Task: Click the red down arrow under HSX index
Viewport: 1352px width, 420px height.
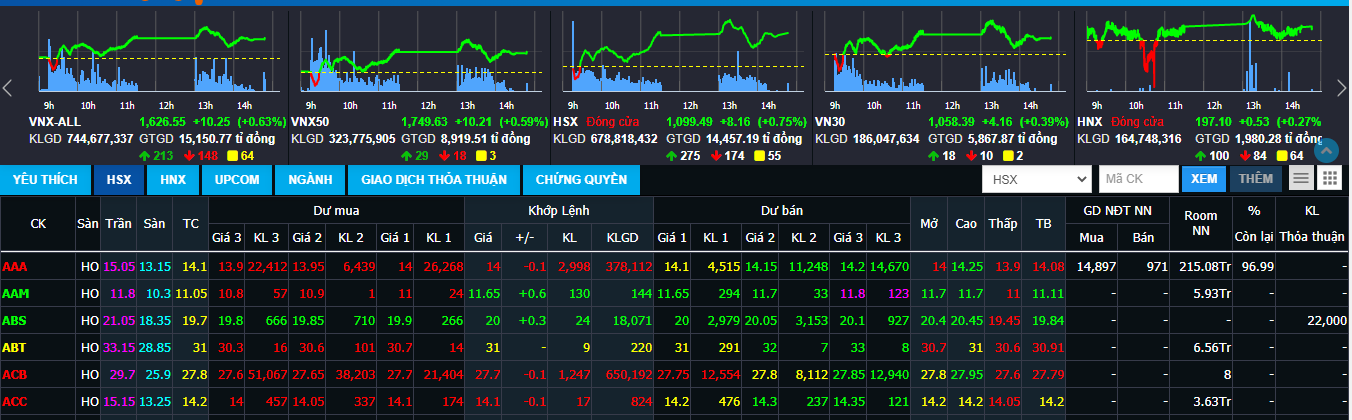Action: coord(715,156)
